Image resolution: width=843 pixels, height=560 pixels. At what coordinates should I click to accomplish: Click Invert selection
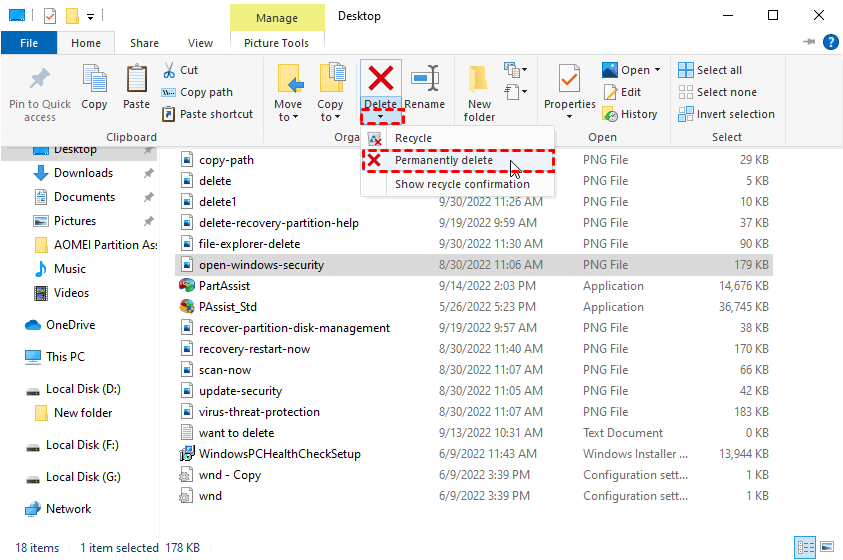coord(726,114)
